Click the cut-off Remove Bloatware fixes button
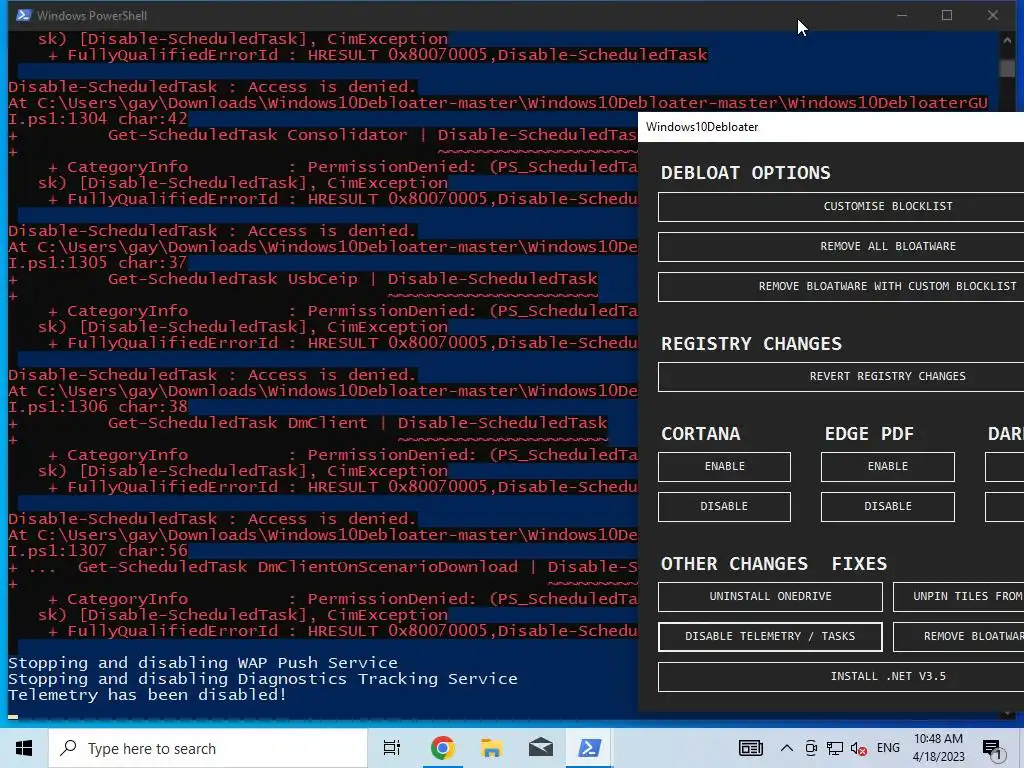1024x768 pixels. coord(959,636)
